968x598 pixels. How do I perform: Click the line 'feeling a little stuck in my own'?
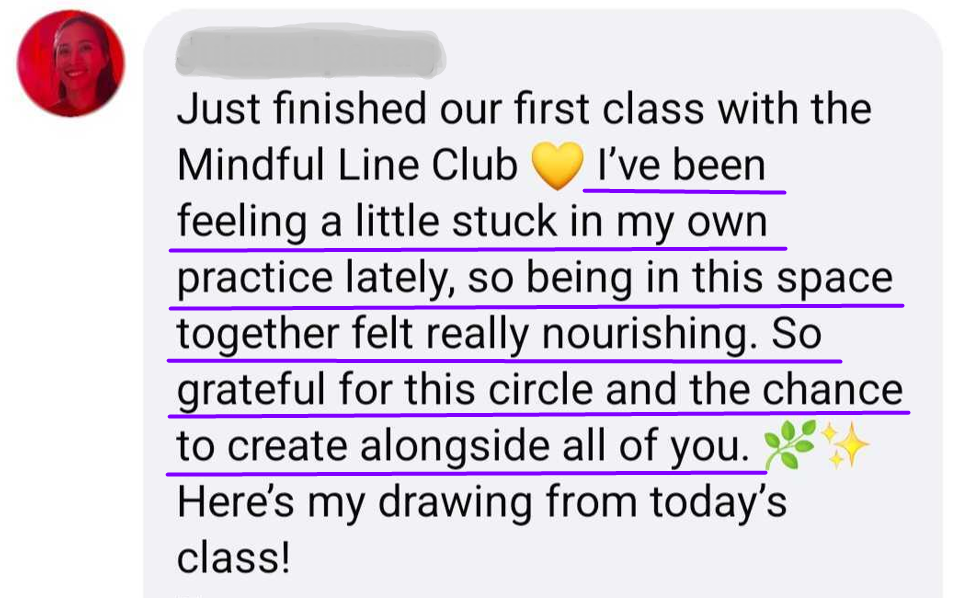click(472, 222)
